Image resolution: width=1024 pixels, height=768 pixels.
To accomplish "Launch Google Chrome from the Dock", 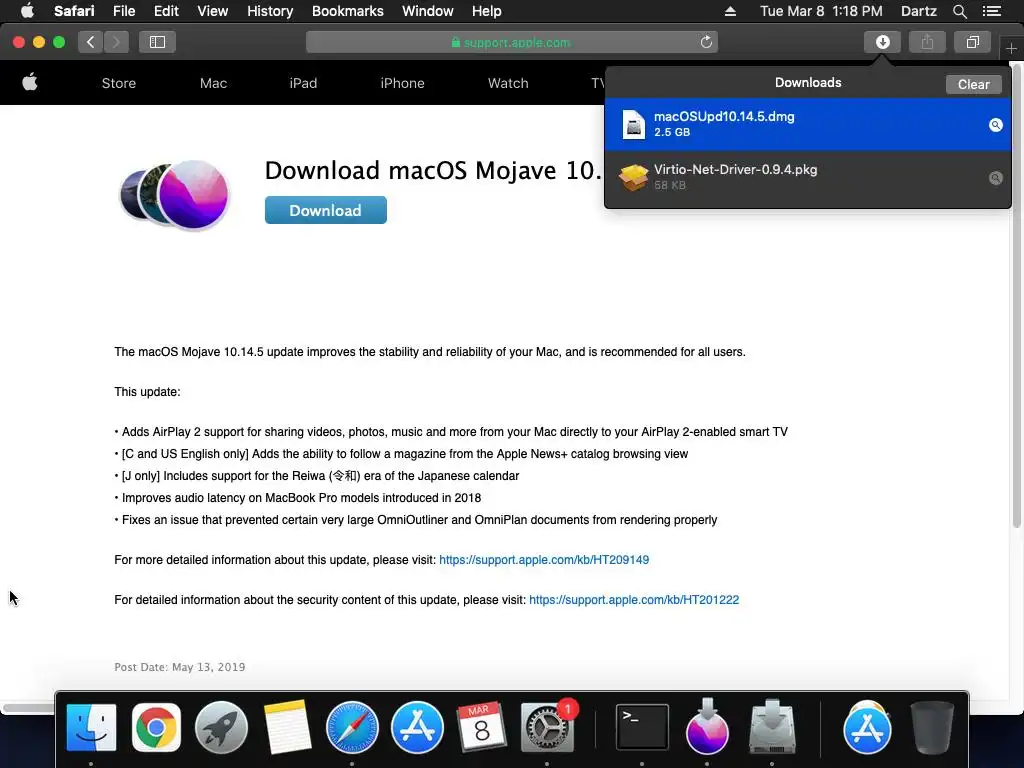I will tap(156, 727).
